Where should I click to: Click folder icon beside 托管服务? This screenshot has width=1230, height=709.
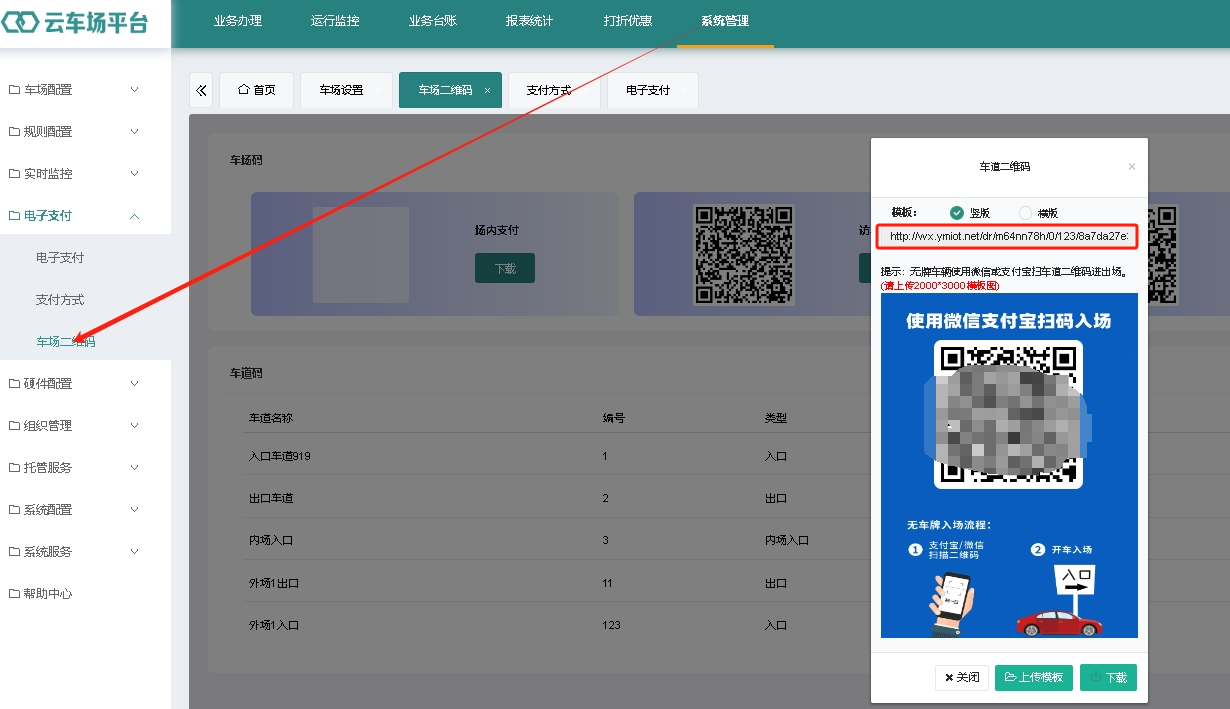pyautogui.click(x=14, y=468)
